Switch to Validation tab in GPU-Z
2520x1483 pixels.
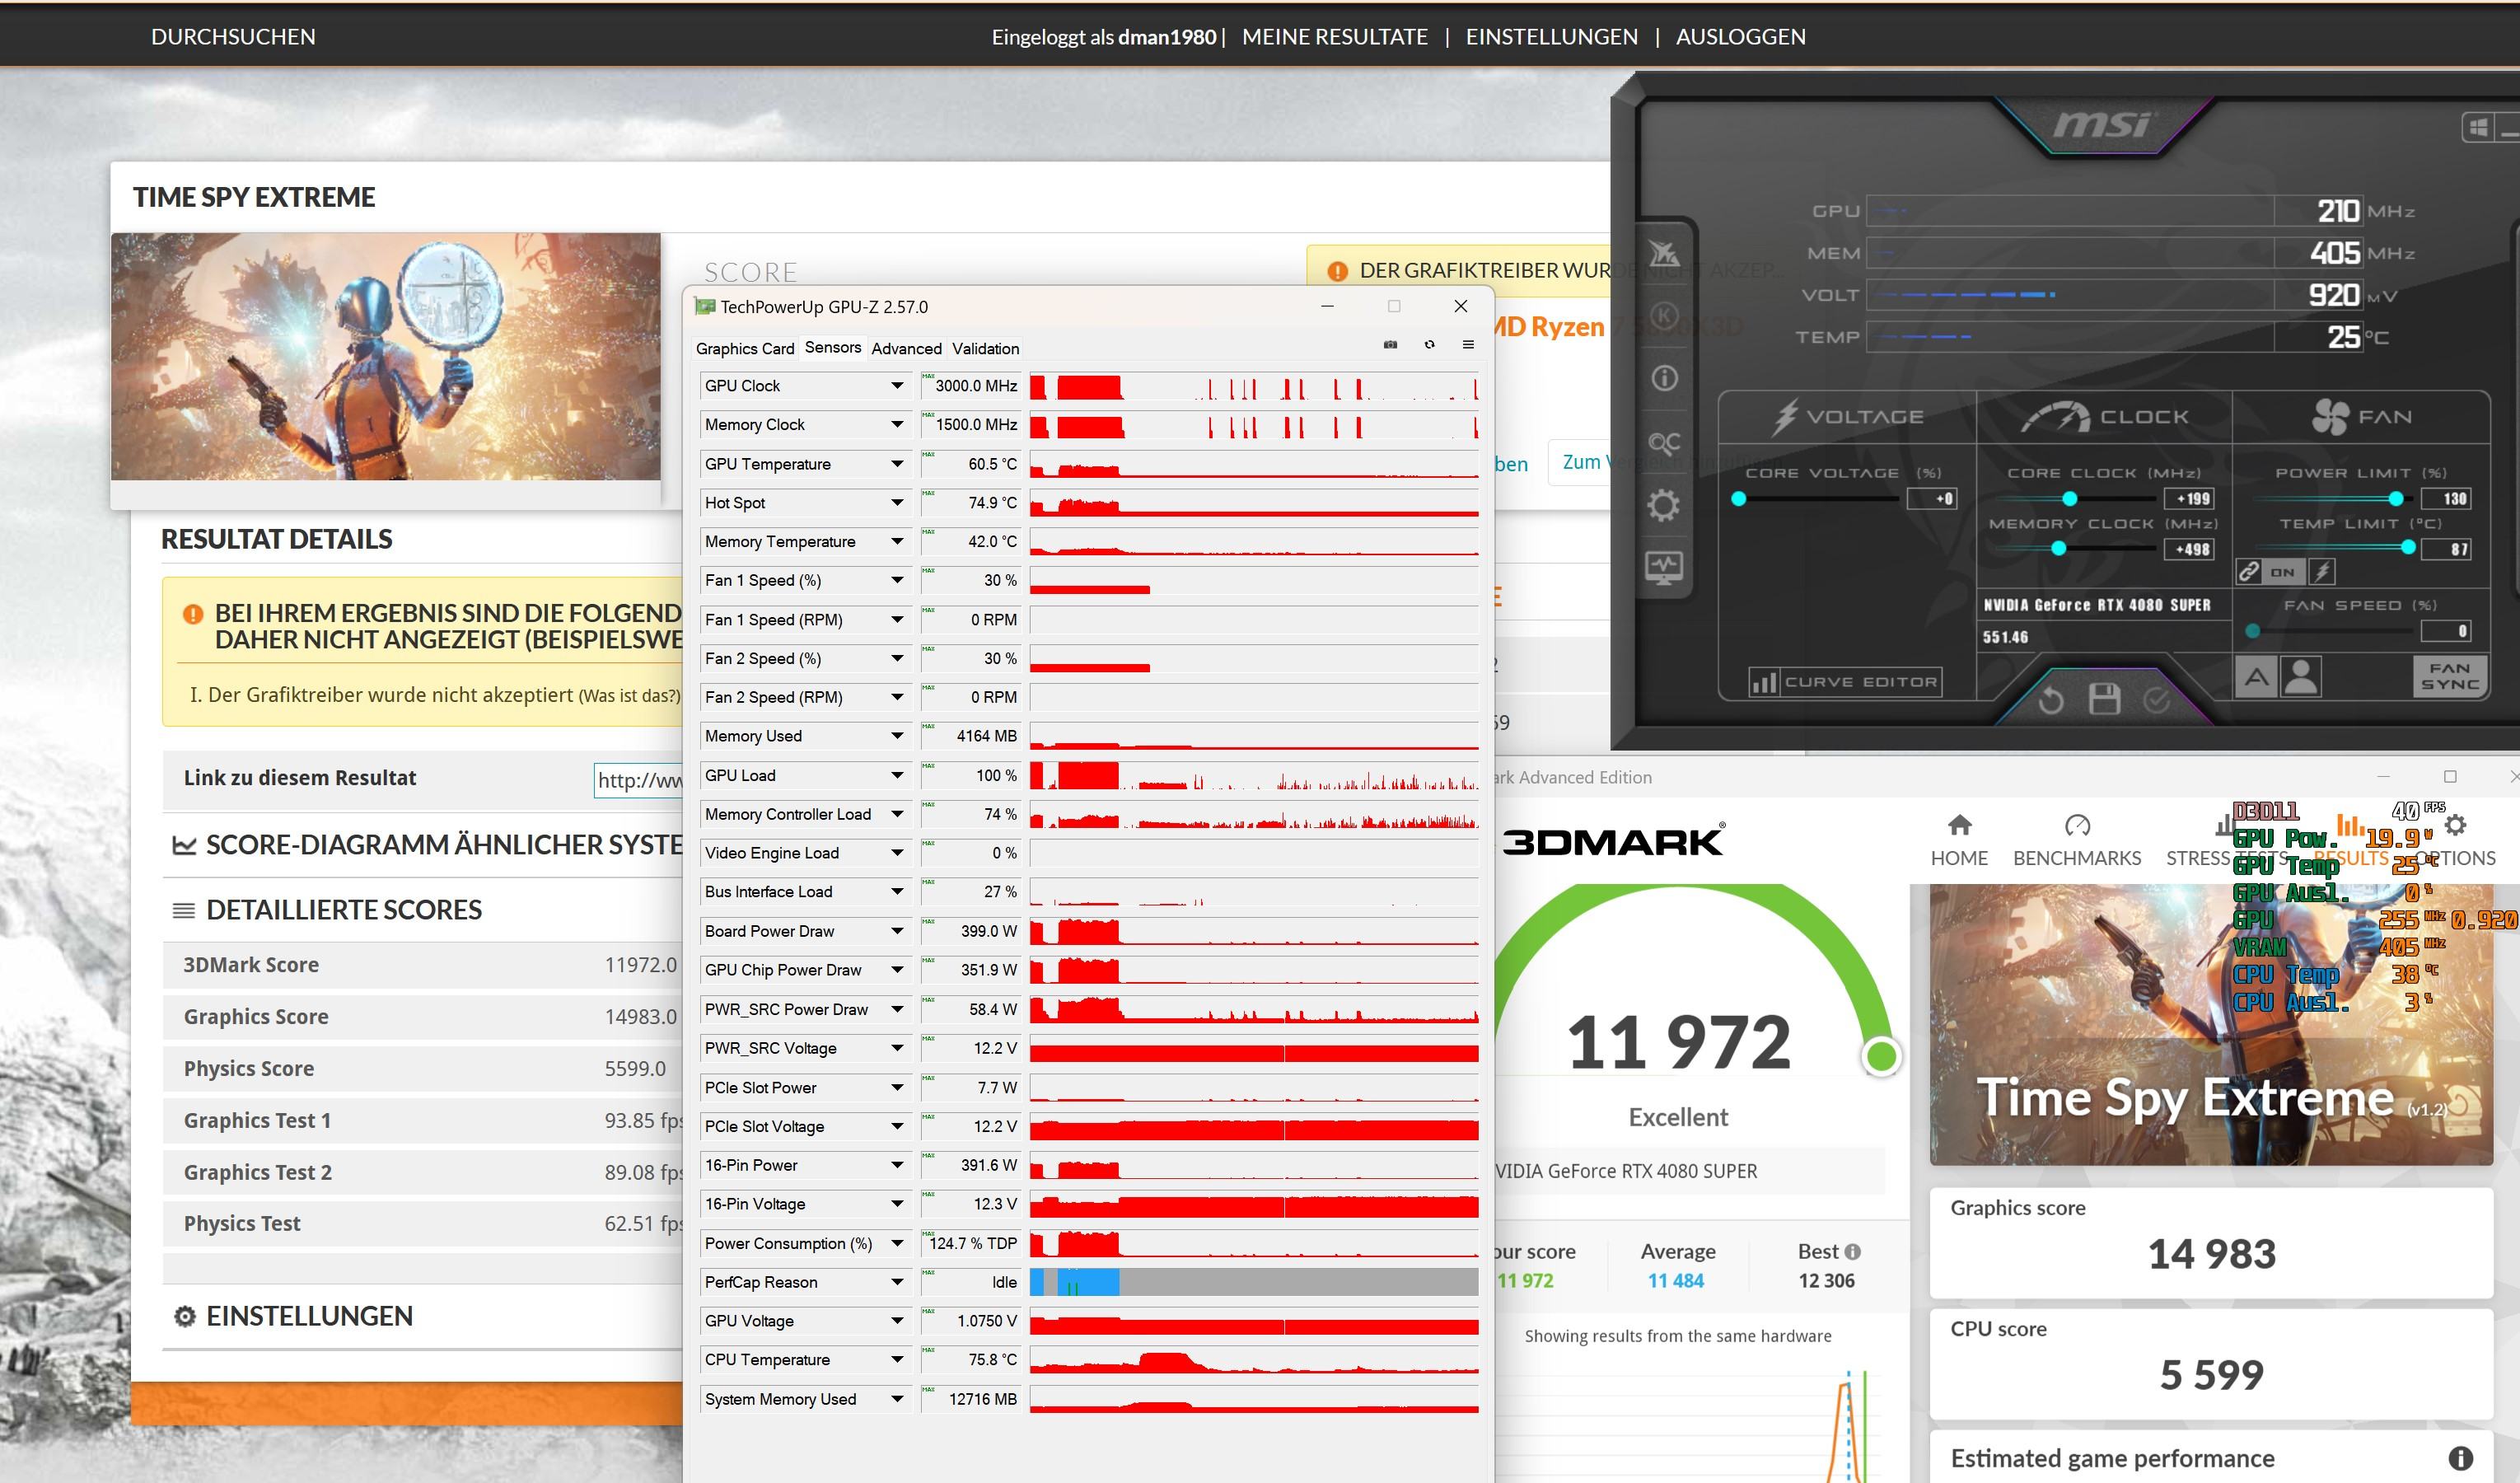[985, 348]
